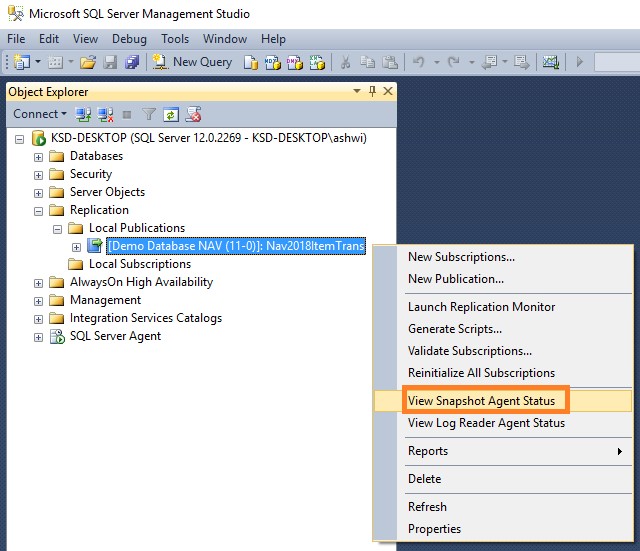
Task: Click the Save All icon
Action: (129, 62)
